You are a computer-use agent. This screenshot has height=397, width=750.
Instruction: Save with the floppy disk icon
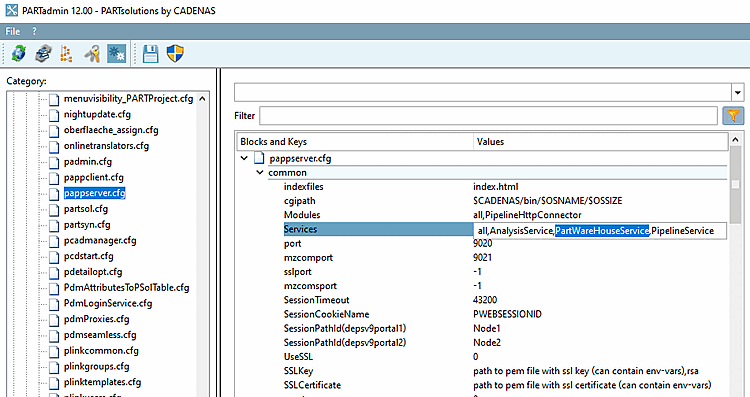click(151, 53)
